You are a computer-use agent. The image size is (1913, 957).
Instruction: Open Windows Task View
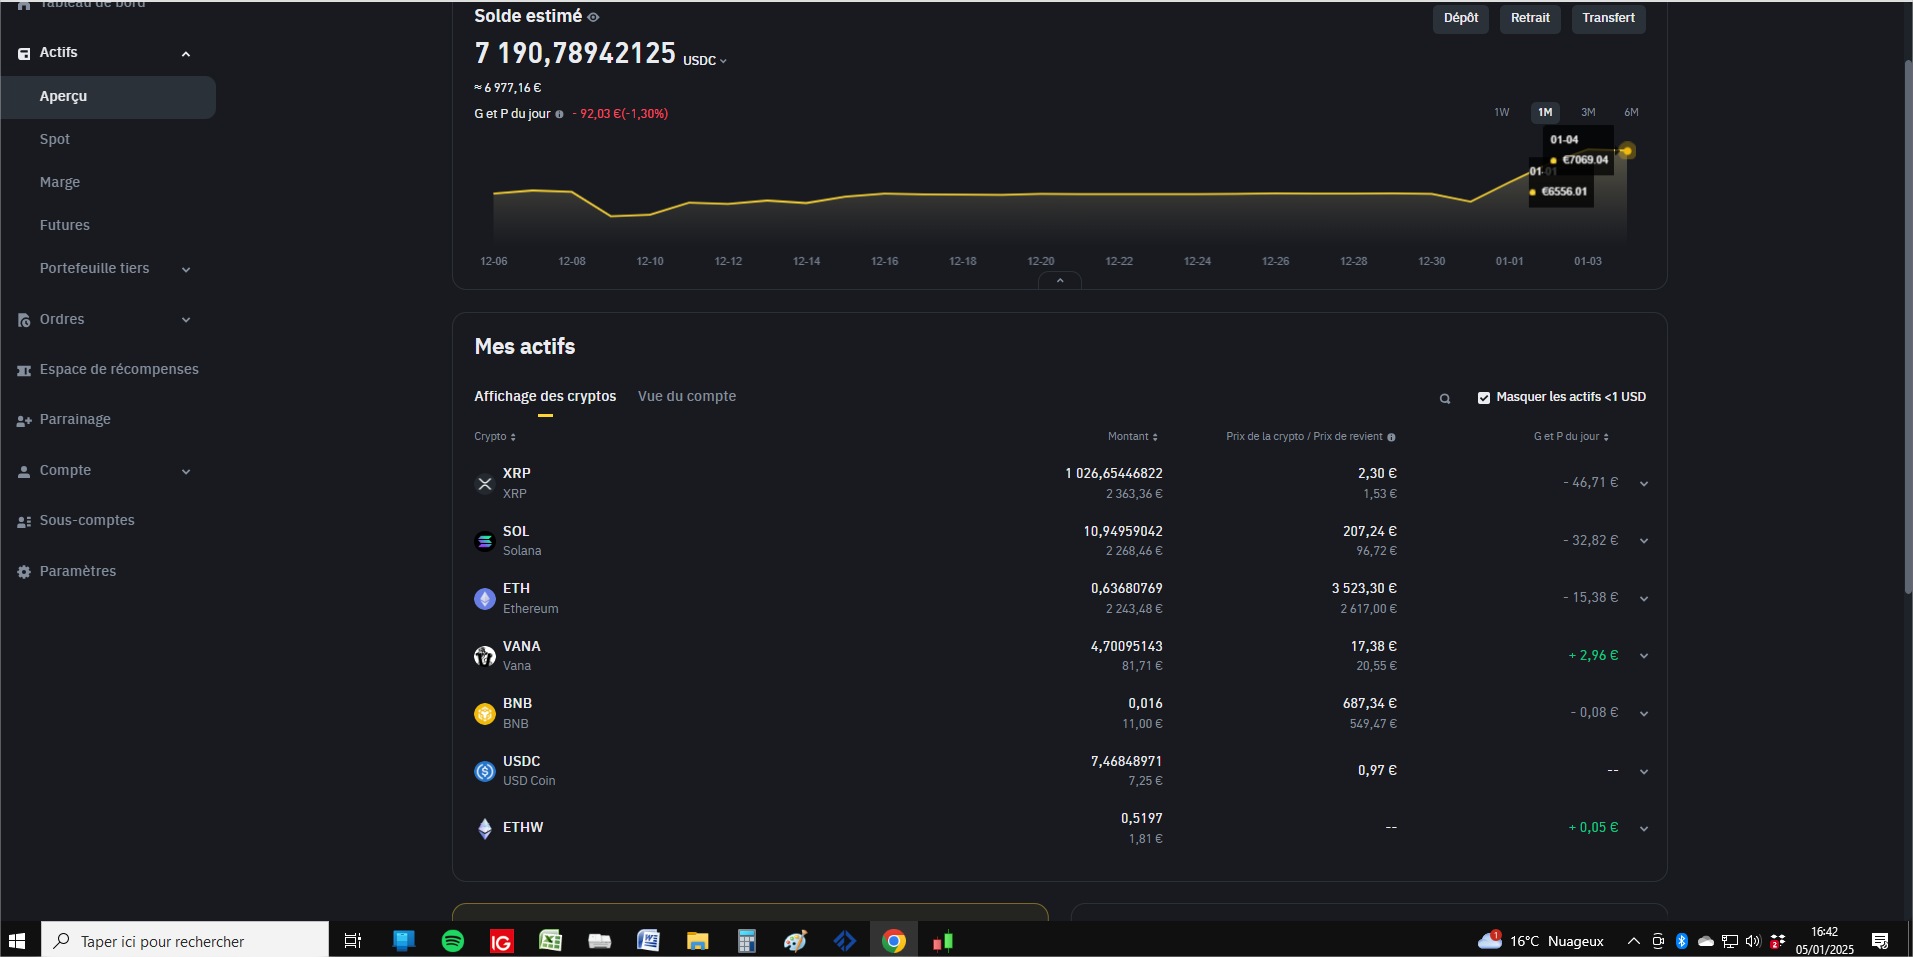pos(352,941)
